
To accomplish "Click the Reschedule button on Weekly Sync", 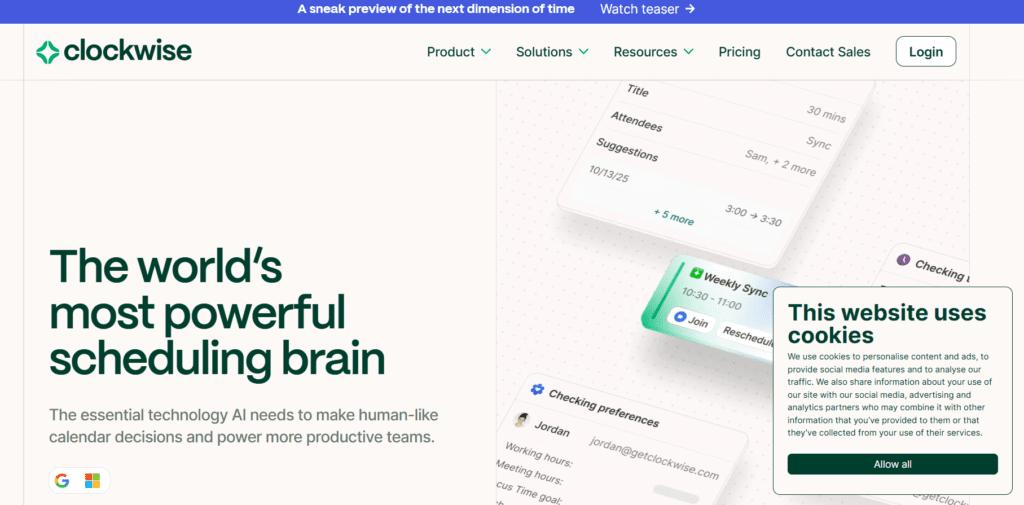I will click(x=747, y=336).
